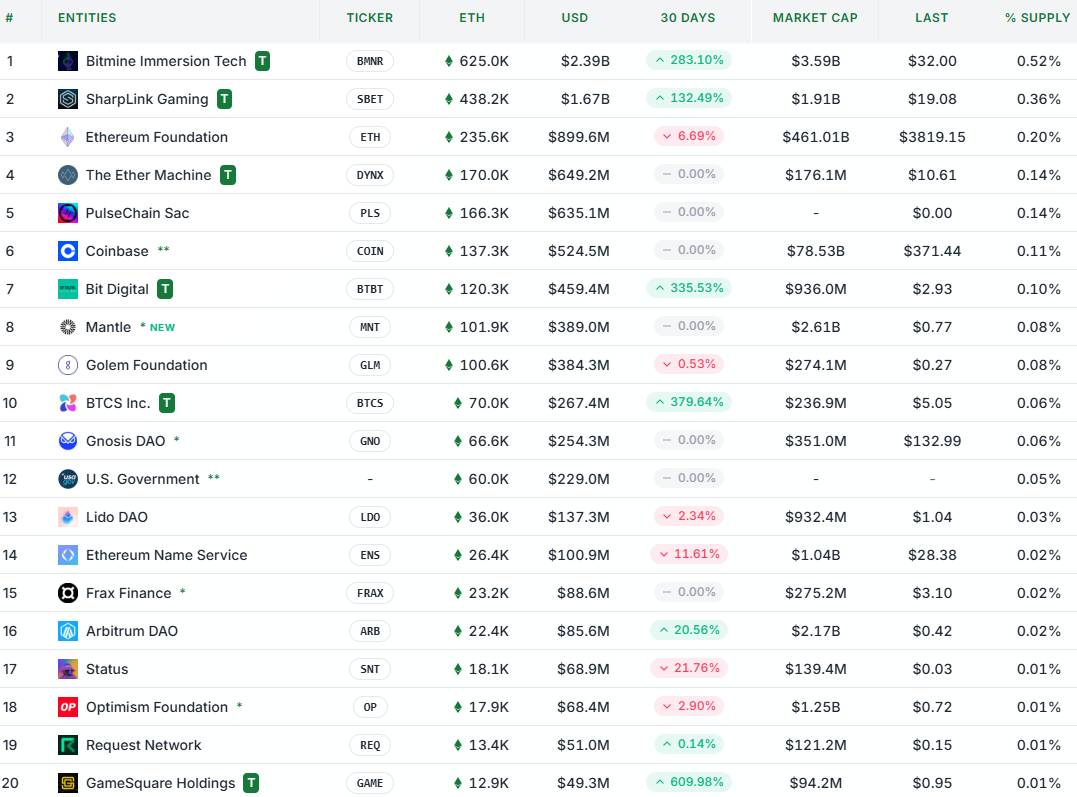Click the 609.98% thirty-day change badge
Screen dimensions: 1077x797
point(689,782)
